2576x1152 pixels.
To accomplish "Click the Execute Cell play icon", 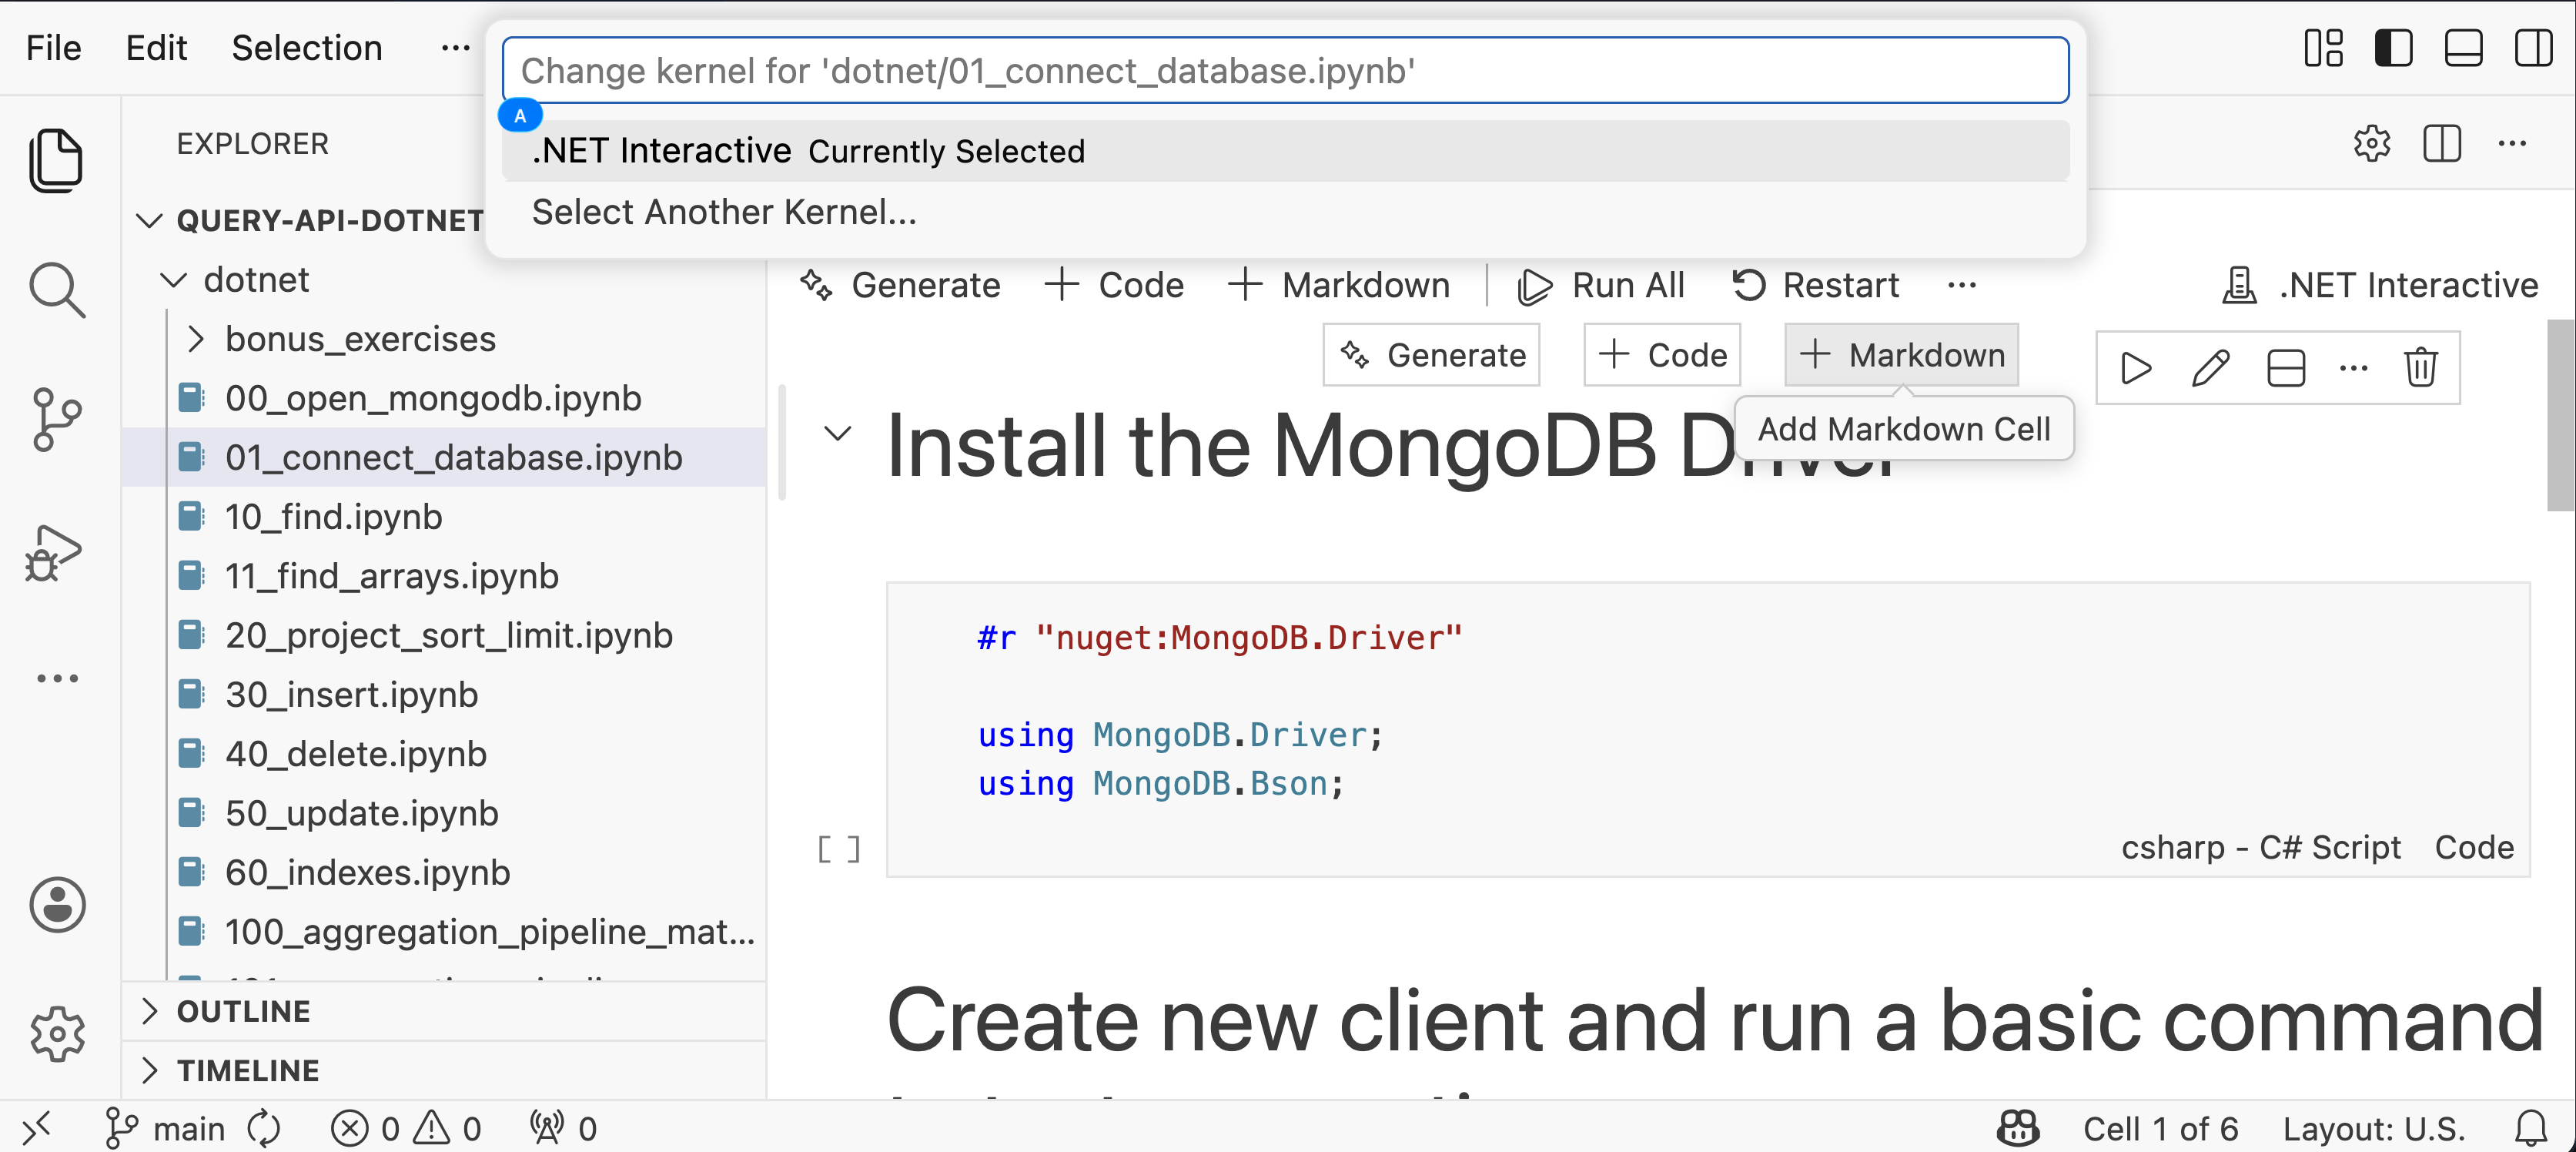I will pos(2136,368).
